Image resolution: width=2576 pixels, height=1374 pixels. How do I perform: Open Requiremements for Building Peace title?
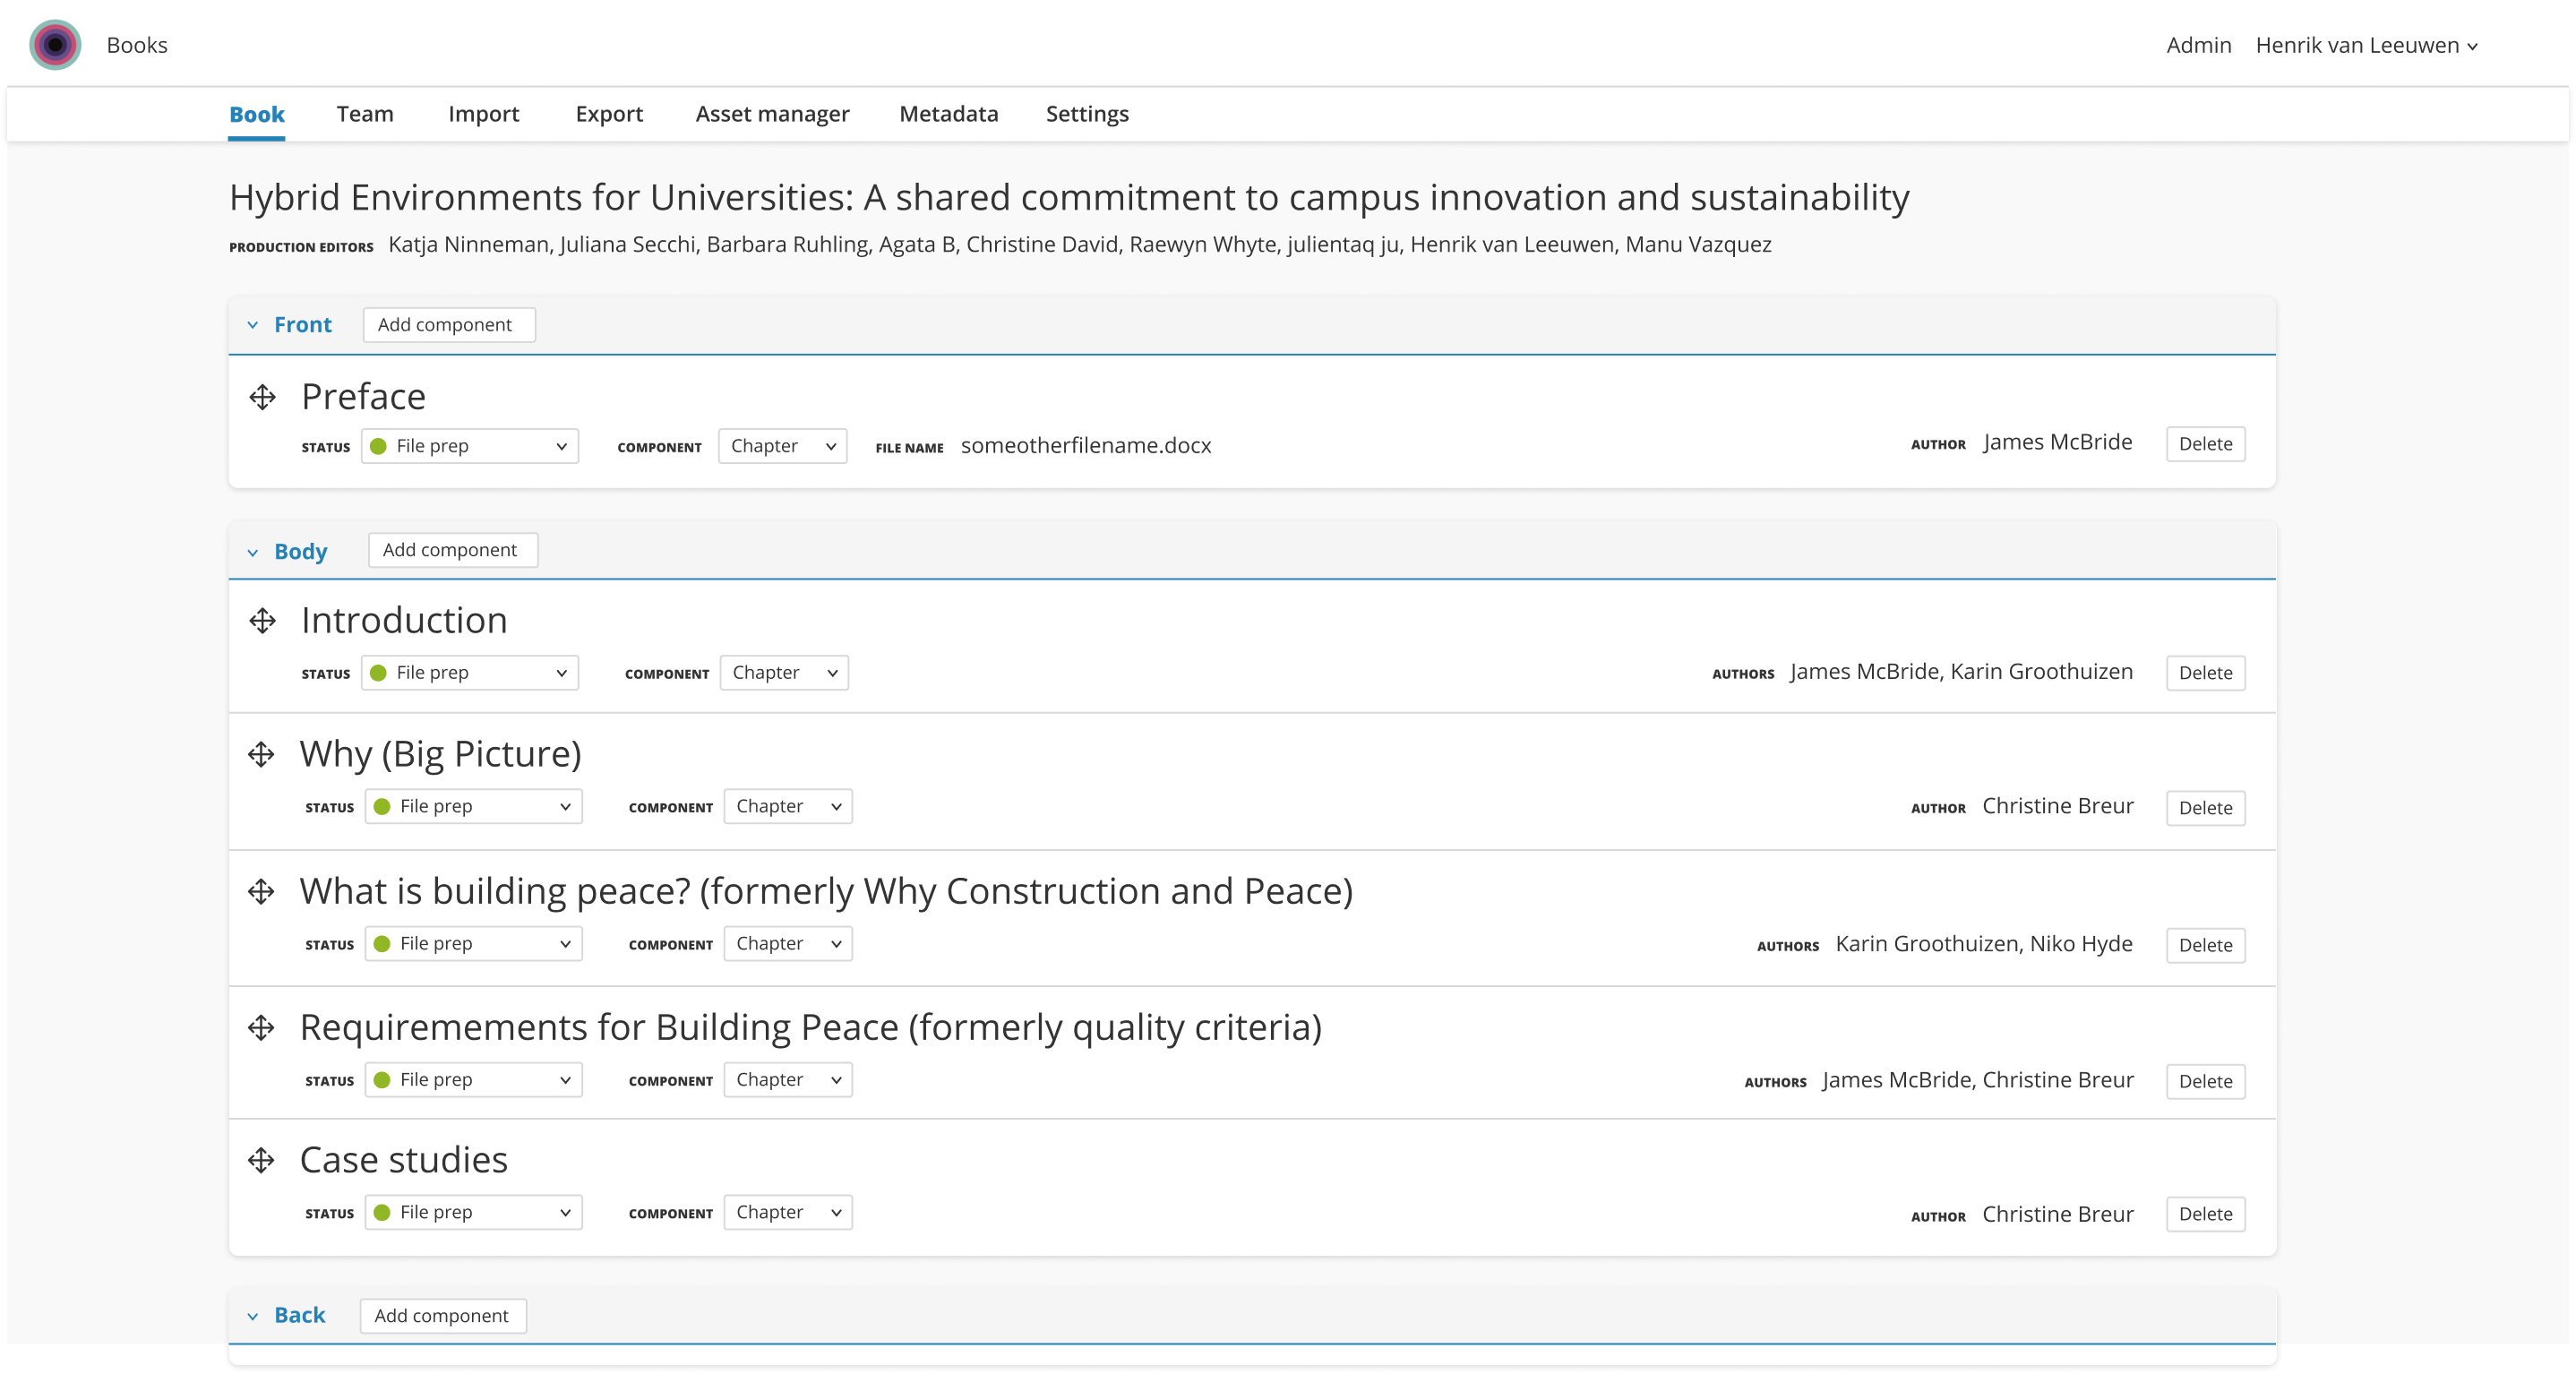click(811, 1027)
